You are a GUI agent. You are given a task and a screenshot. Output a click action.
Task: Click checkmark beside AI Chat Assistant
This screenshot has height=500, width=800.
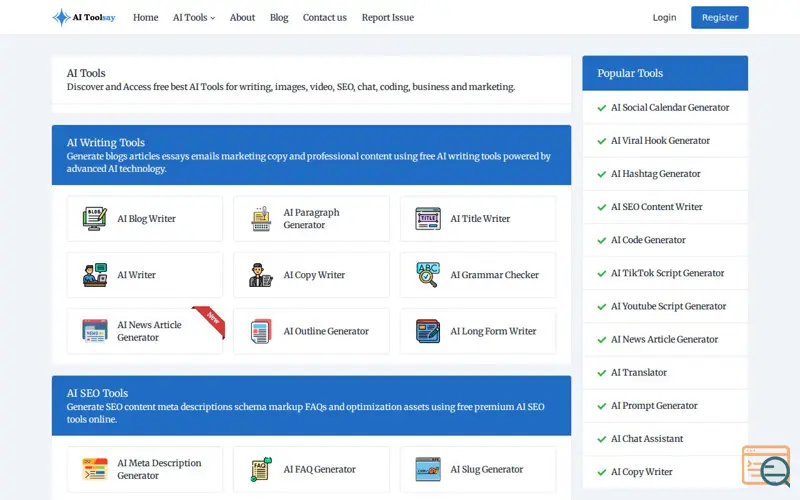(602, 439)
